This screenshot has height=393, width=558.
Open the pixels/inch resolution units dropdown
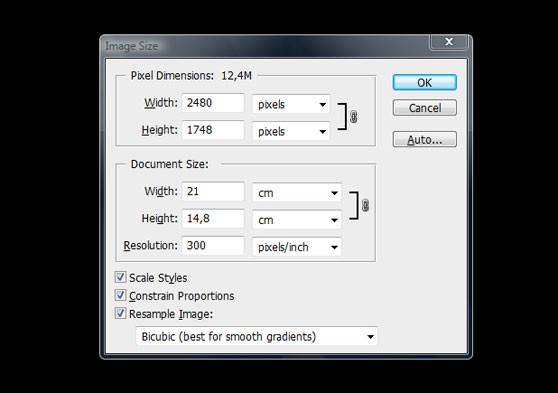tap(297, 247)
